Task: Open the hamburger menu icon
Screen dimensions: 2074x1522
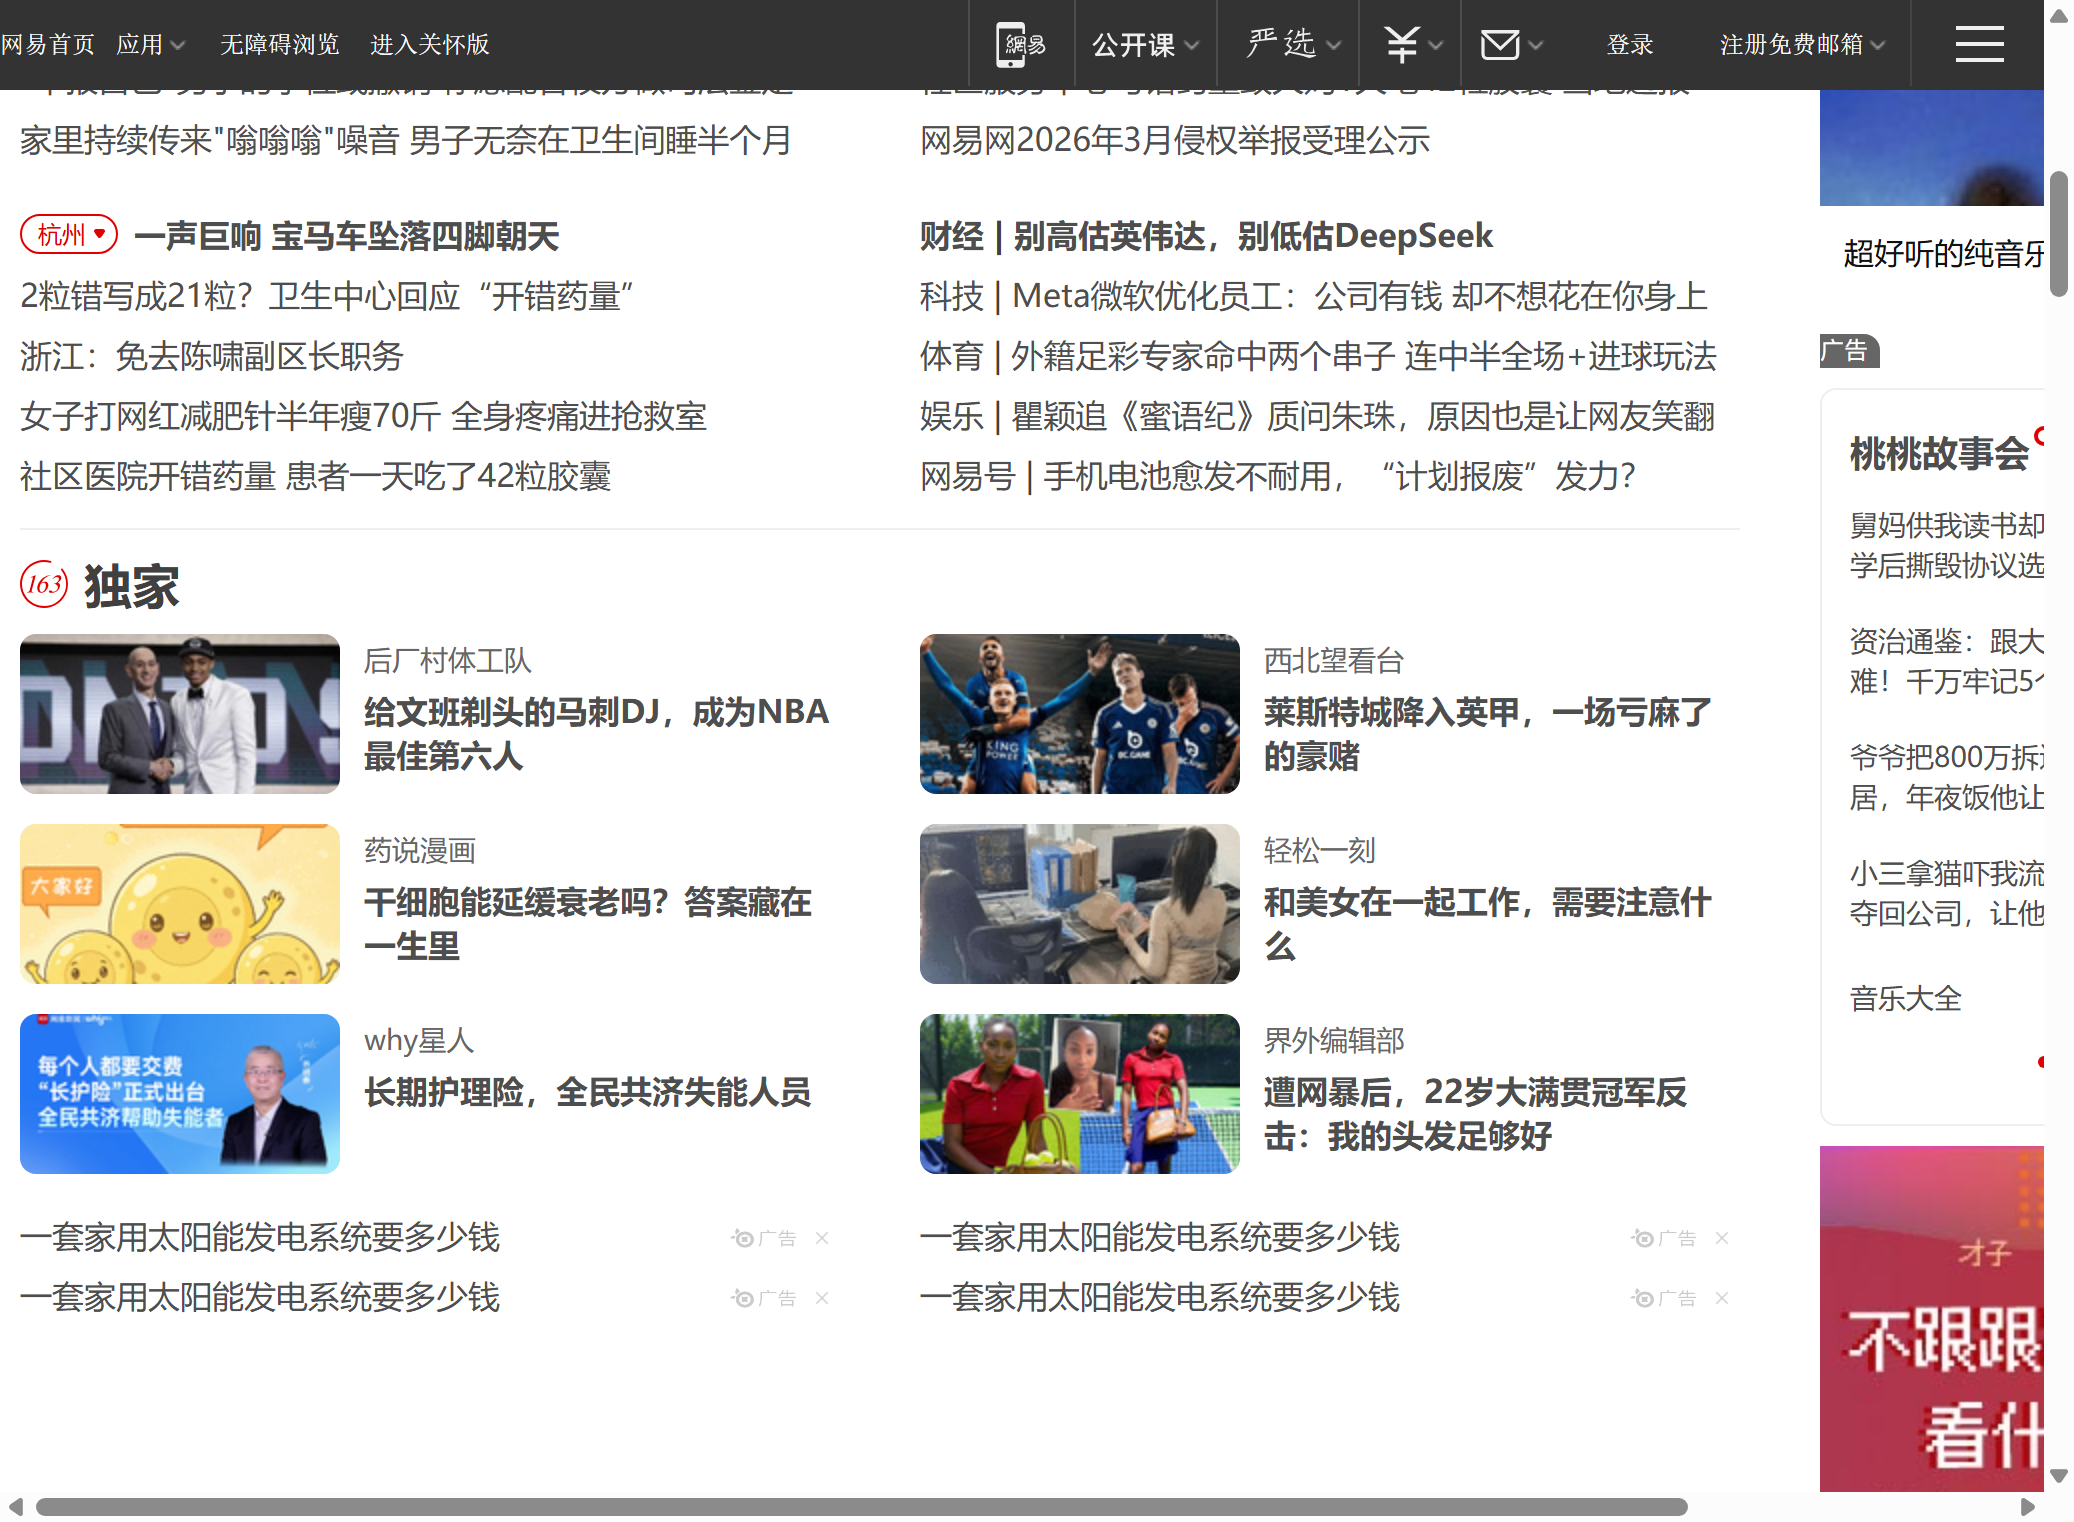Action: [x=1979, y=45]
